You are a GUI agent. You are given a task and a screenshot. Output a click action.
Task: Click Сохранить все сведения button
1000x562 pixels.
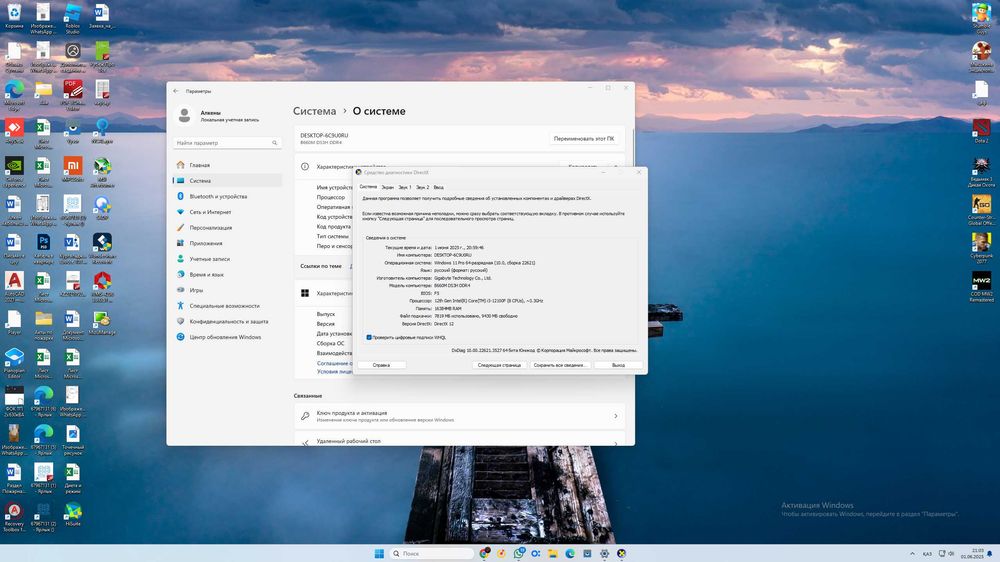(559, 365)
